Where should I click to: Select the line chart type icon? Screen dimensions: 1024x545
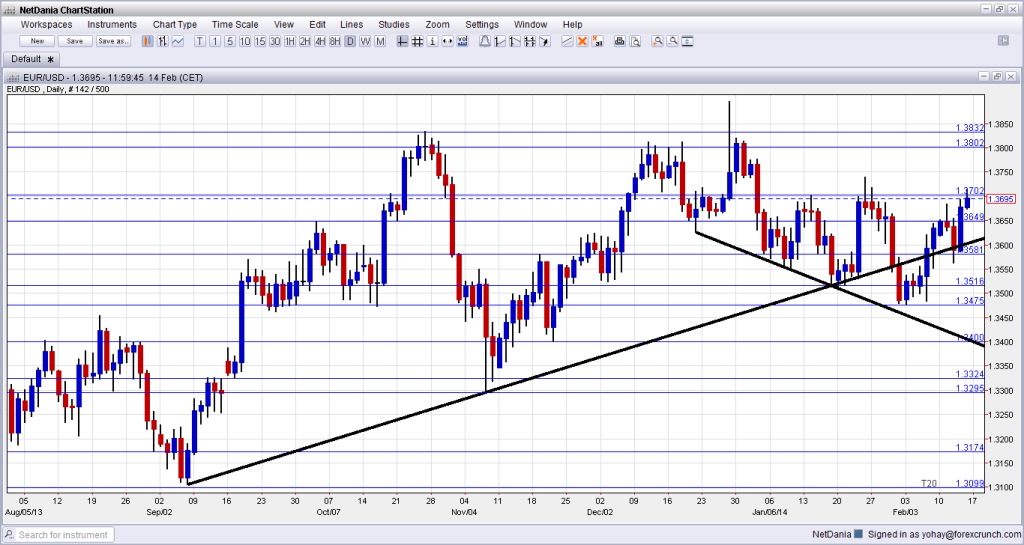pyautogui.click(x=178, y=41)
